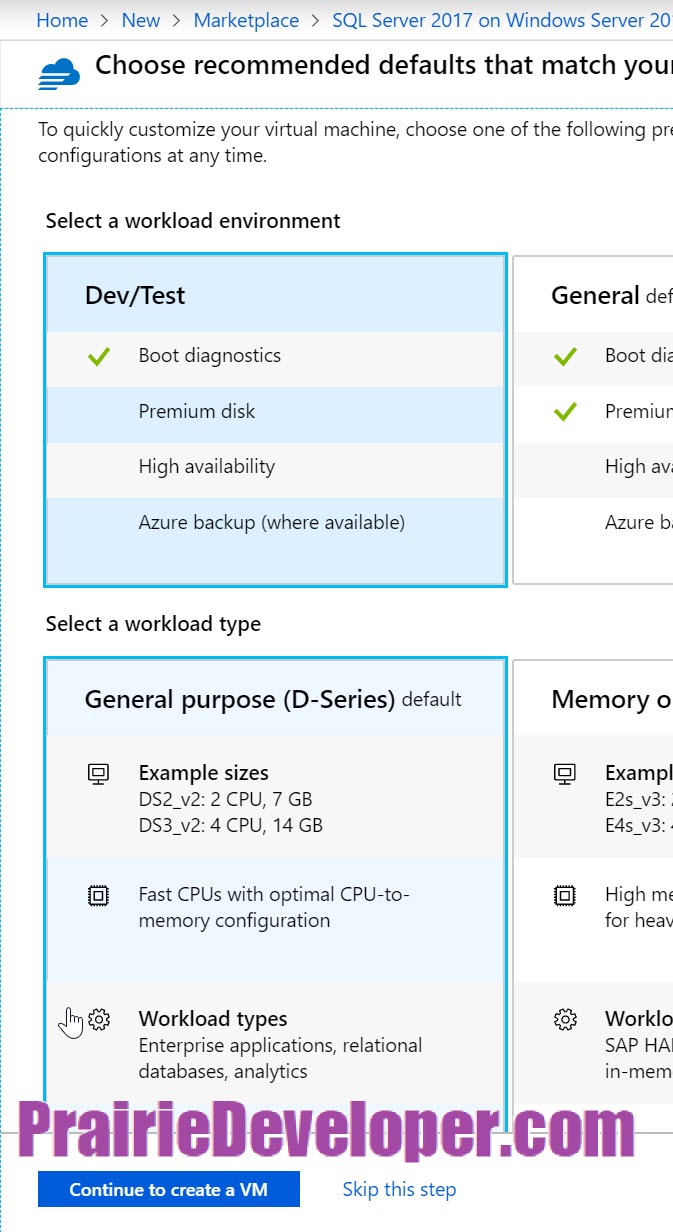Navigate to Marketplace breadcrumb

pos(246,20)
